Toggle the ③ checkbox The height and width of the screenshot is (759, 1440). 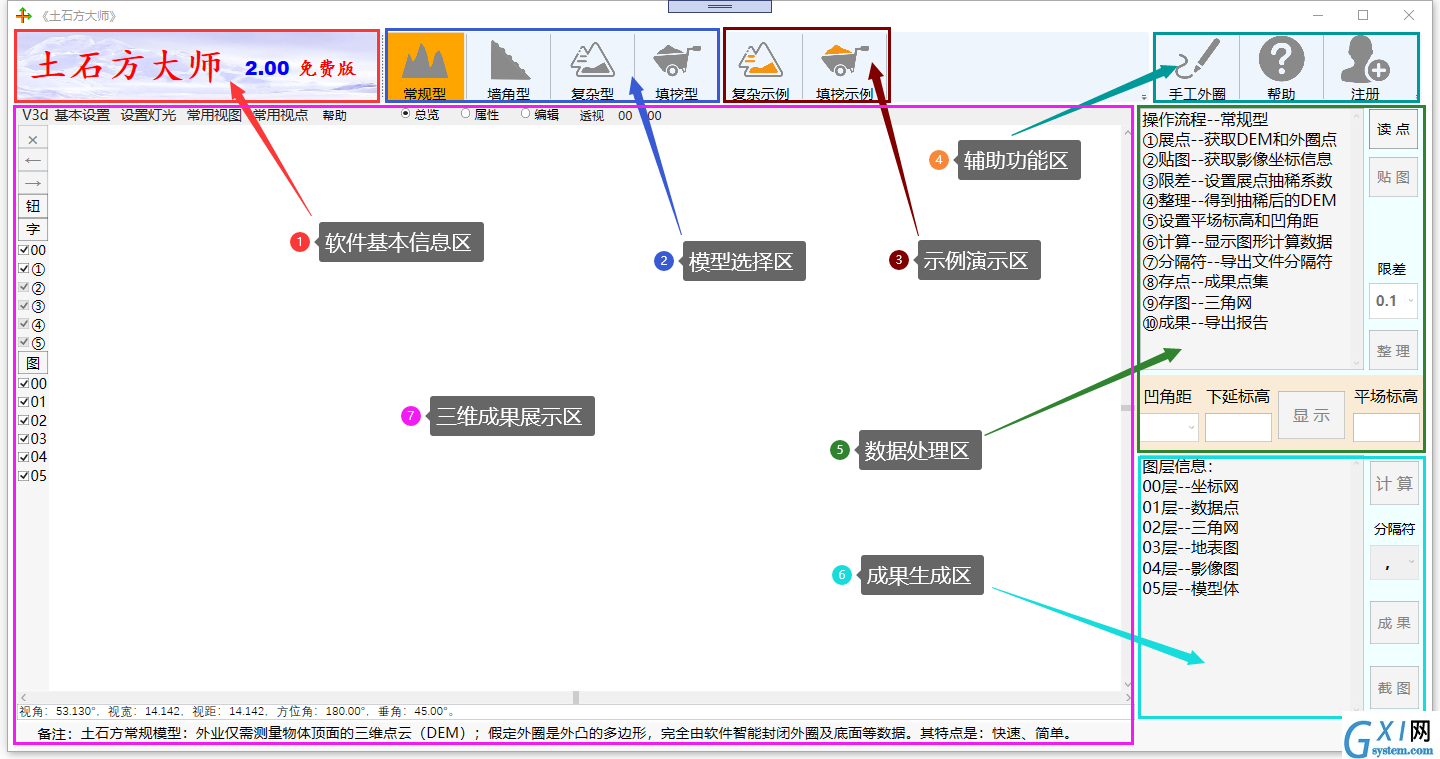tap(24, 306)
